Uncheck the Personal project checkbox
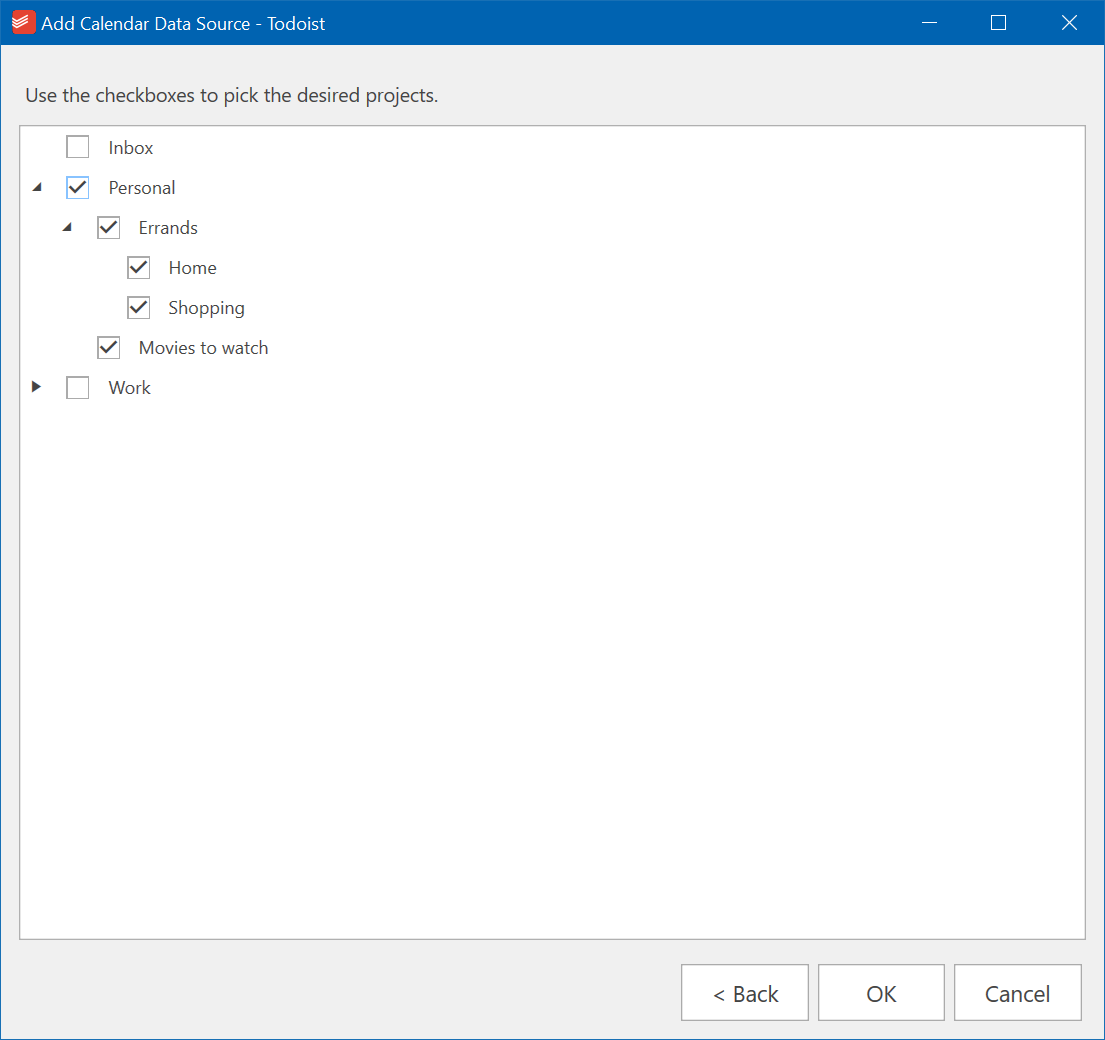The height and width of the screenshot is (1040, 1105). click(x=78, y=187)
